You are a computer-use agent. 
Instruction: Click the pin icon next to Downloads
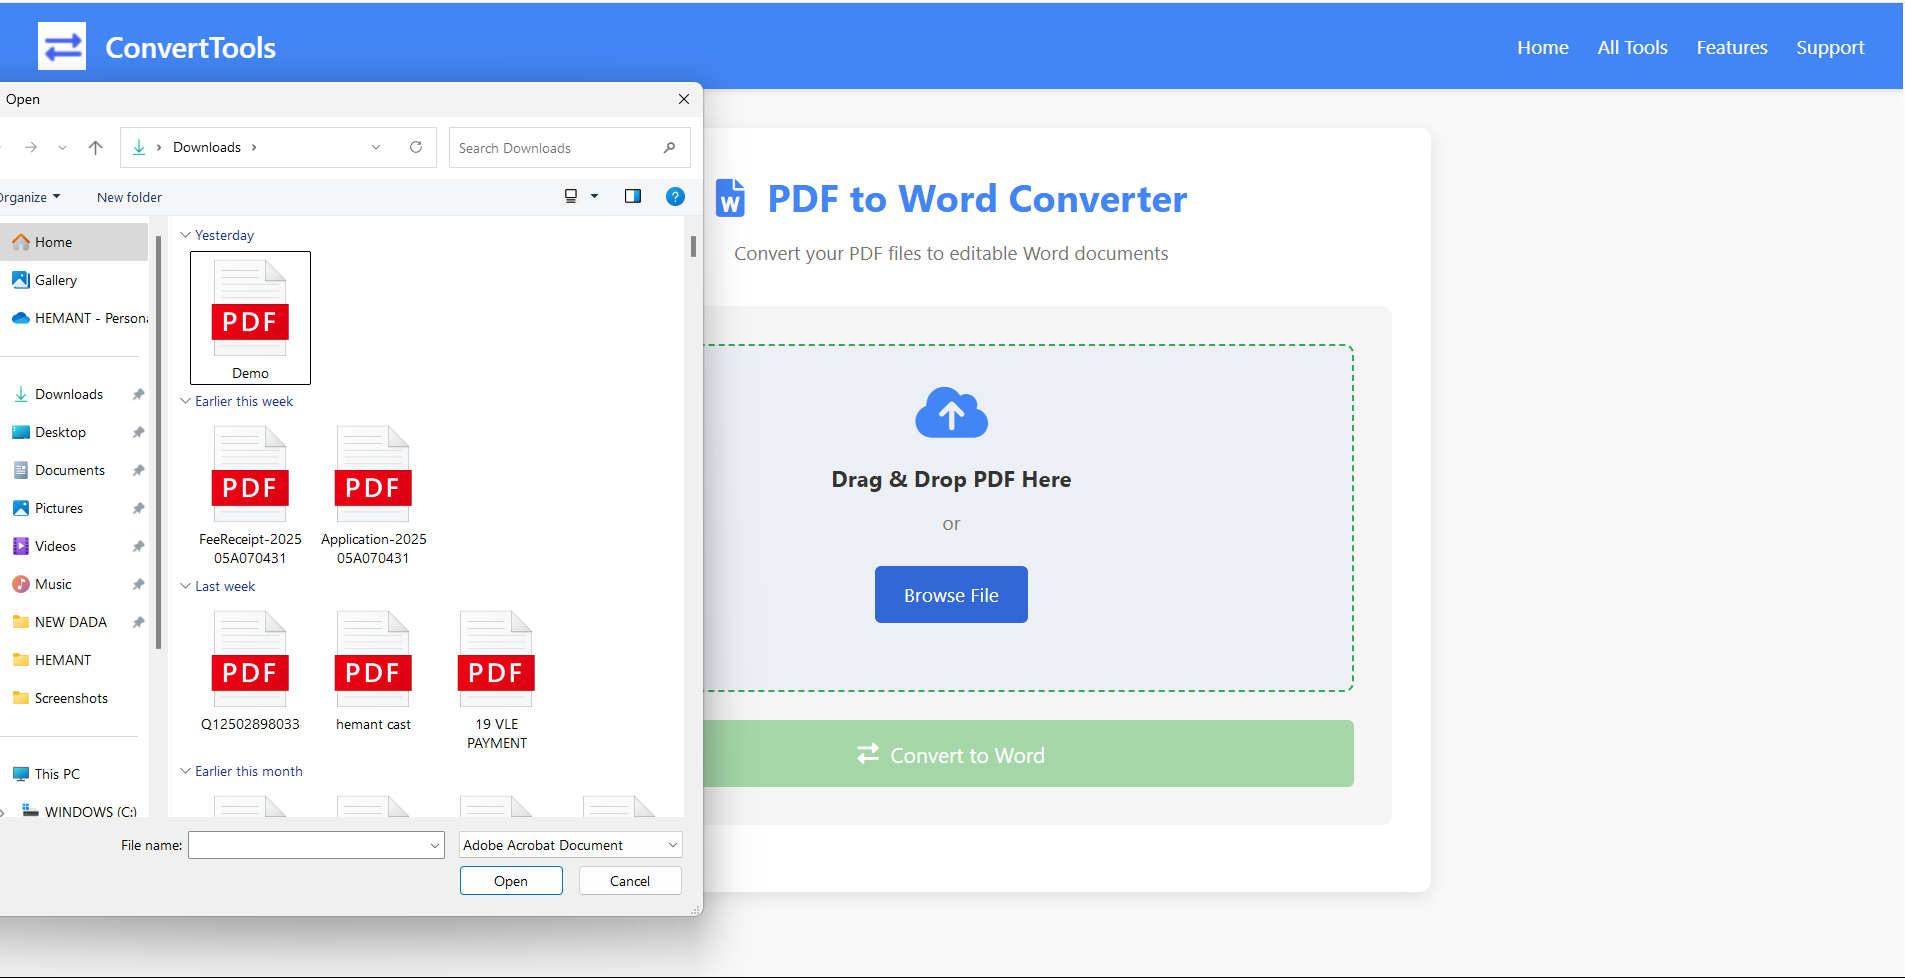coord(138,394)
